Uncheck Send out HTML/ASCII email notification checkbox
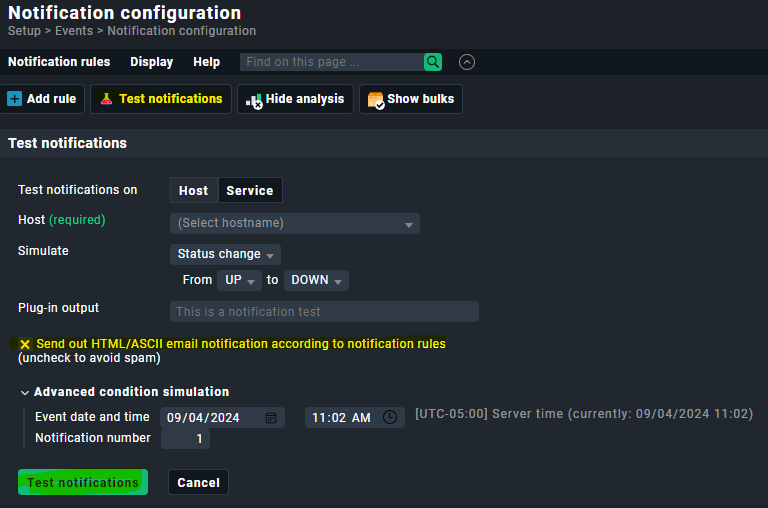Screen dimensions: 768x508 point(25,344)
